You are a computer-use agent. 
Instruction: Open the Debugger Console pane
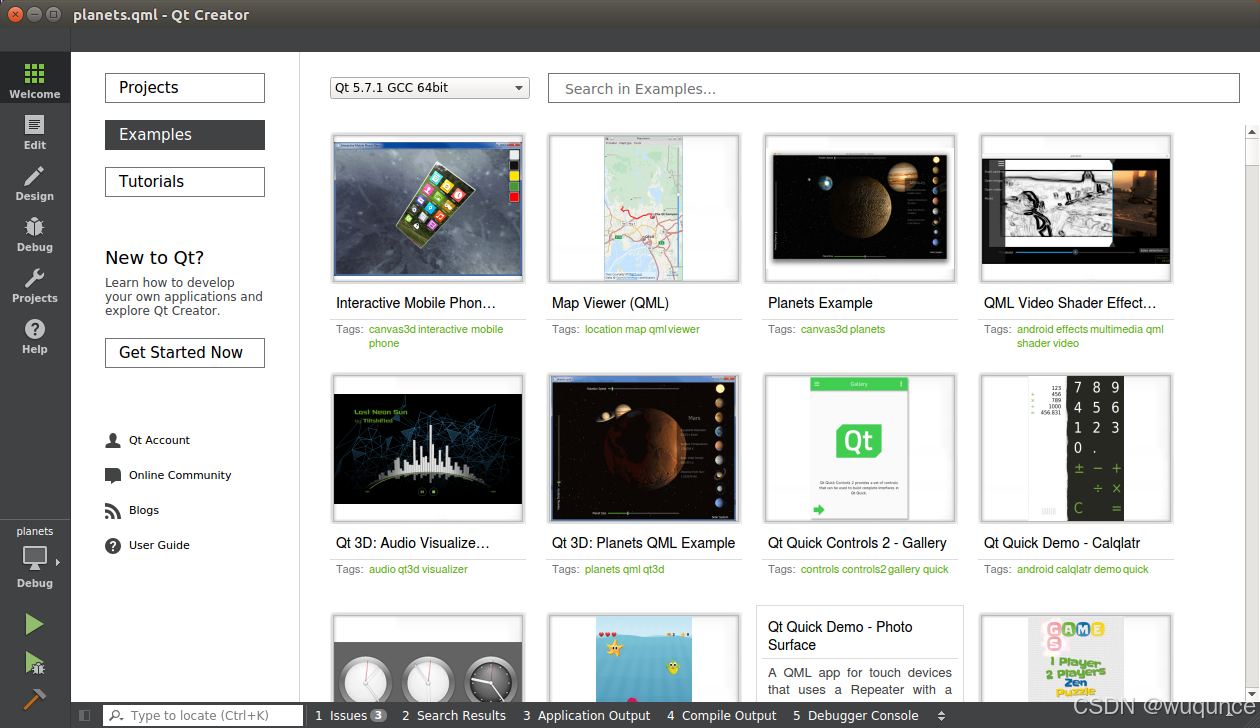pos(855,715)
